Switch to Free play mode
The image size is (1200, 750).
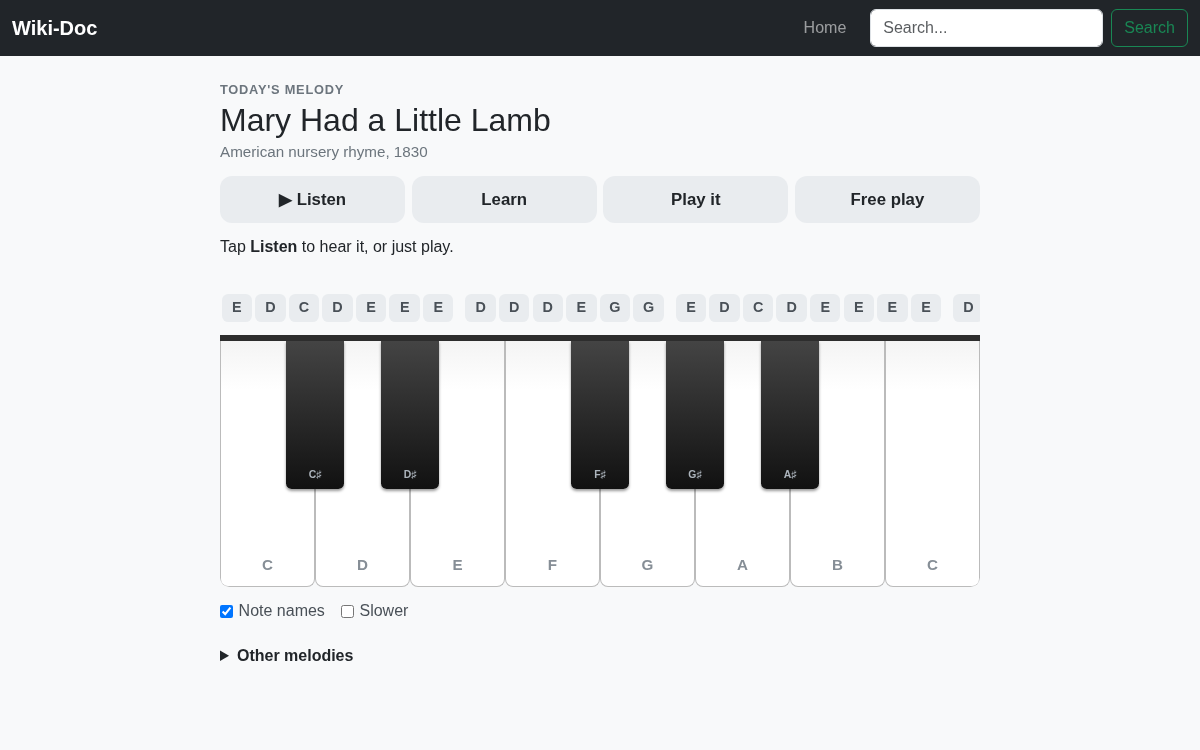887,199
